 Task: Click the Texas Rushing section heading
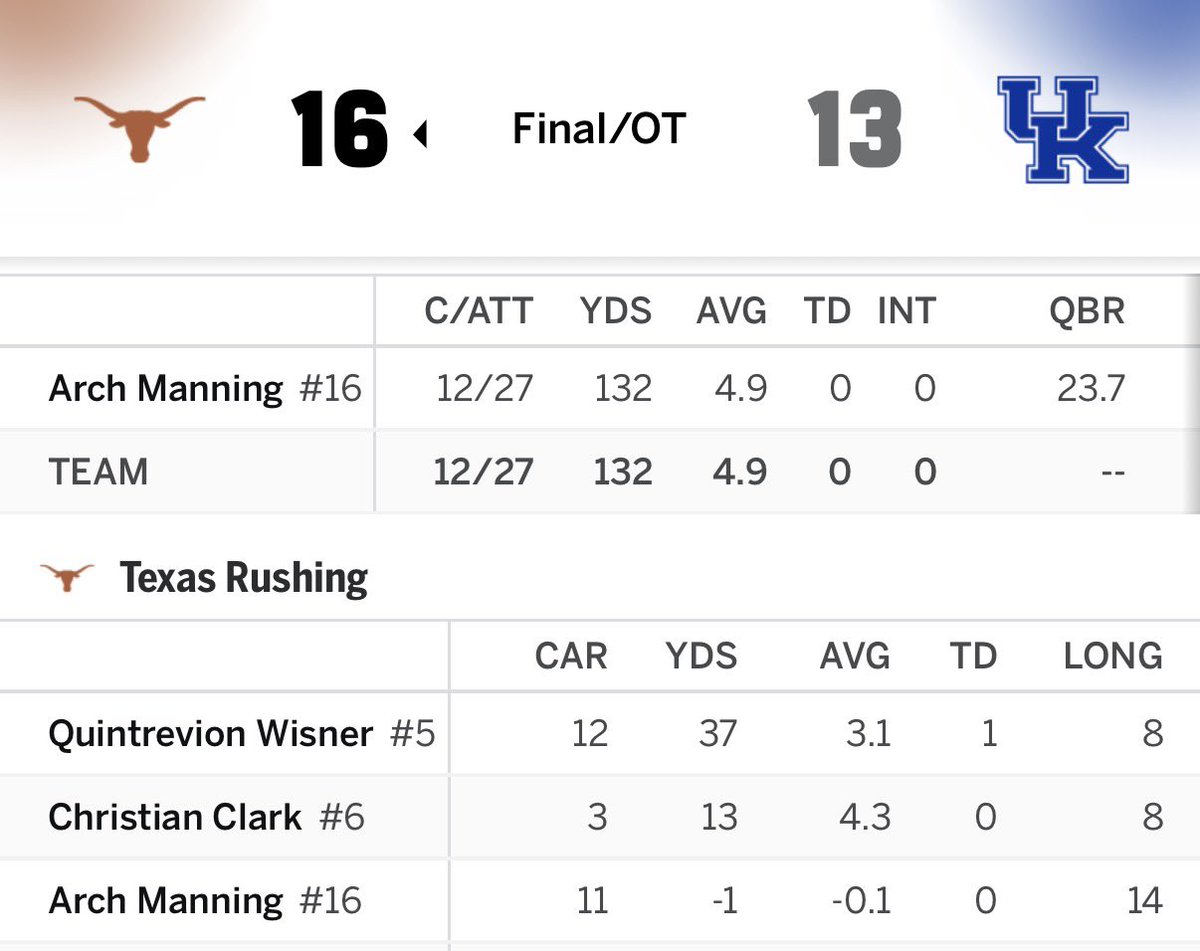(244, 578)
